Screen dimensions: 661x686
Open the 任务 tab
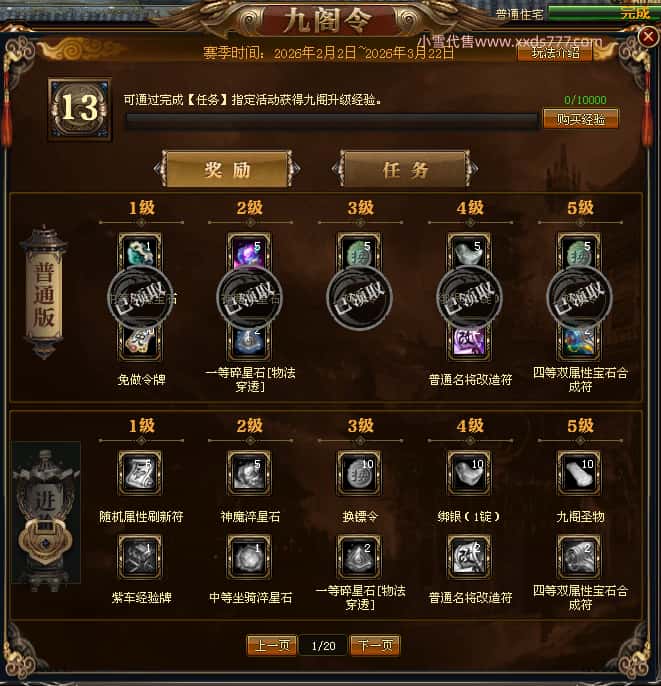pyautogui.click(x=405, y=169)
